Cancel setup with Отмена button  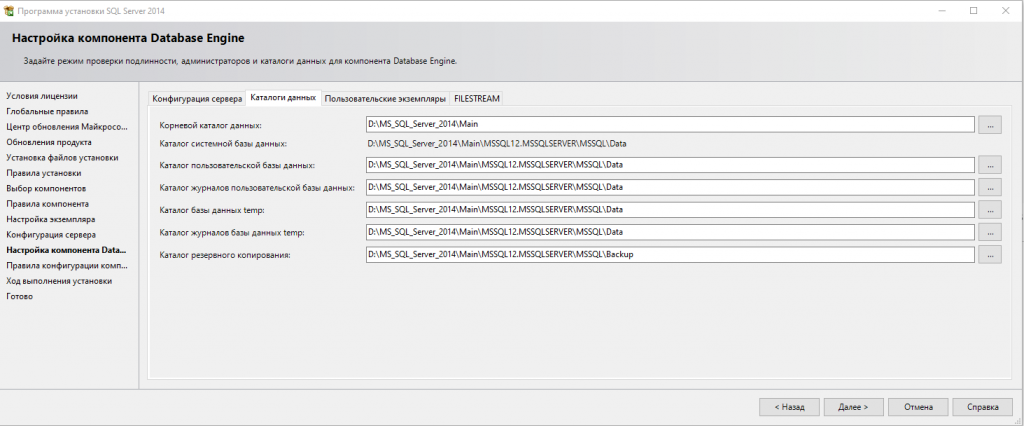coord(918,406)
